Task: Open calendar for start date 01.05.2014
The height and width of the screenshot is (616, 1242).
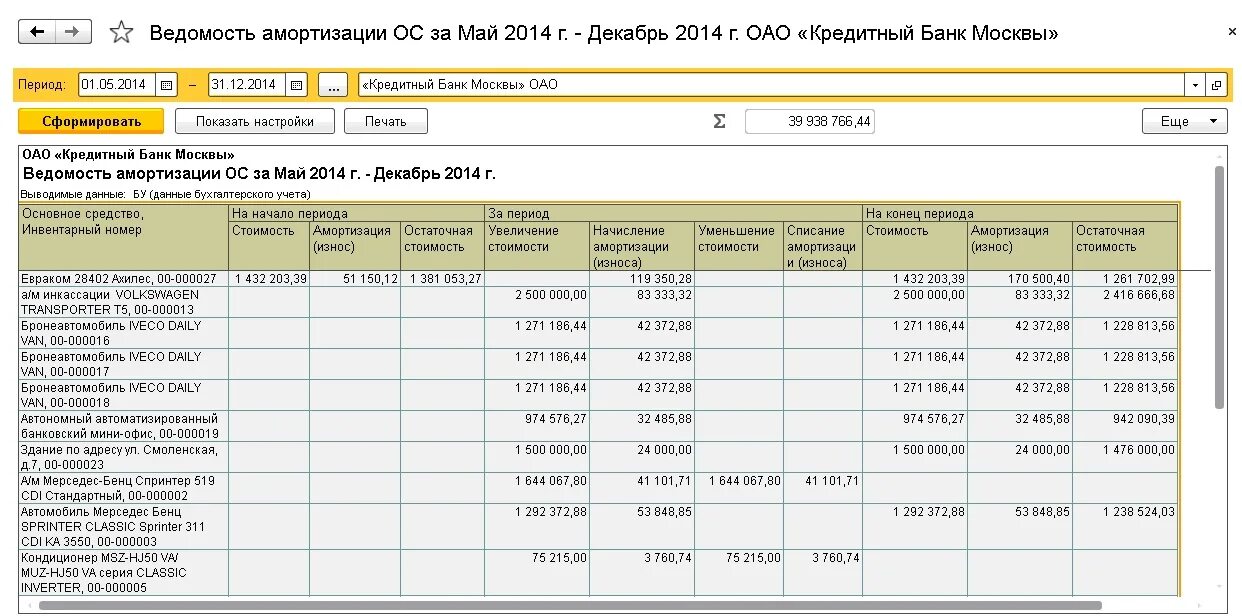Action: pyautogui.click(x=168, y=85)
